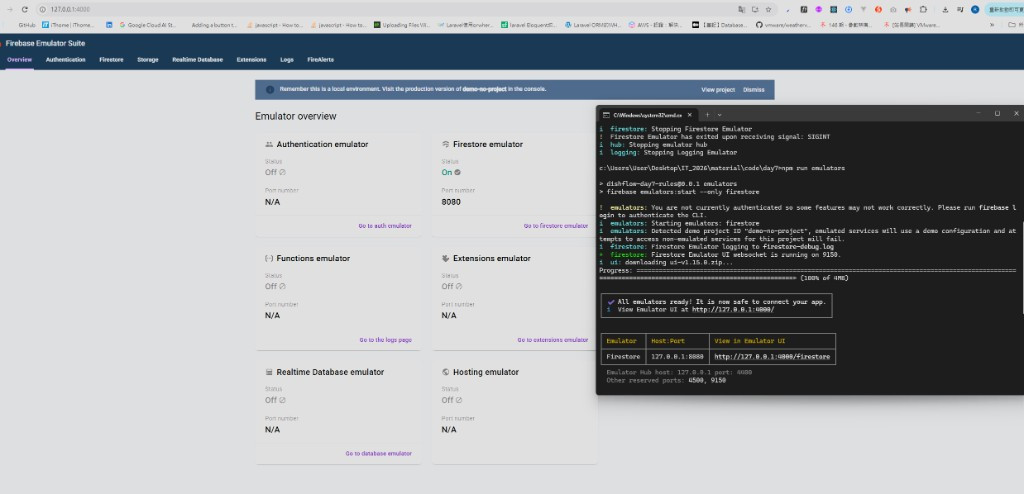The width and height of the screenshot is (1024, 494).
Task: Reload the page in the browser
Action: tap(25, 10)
